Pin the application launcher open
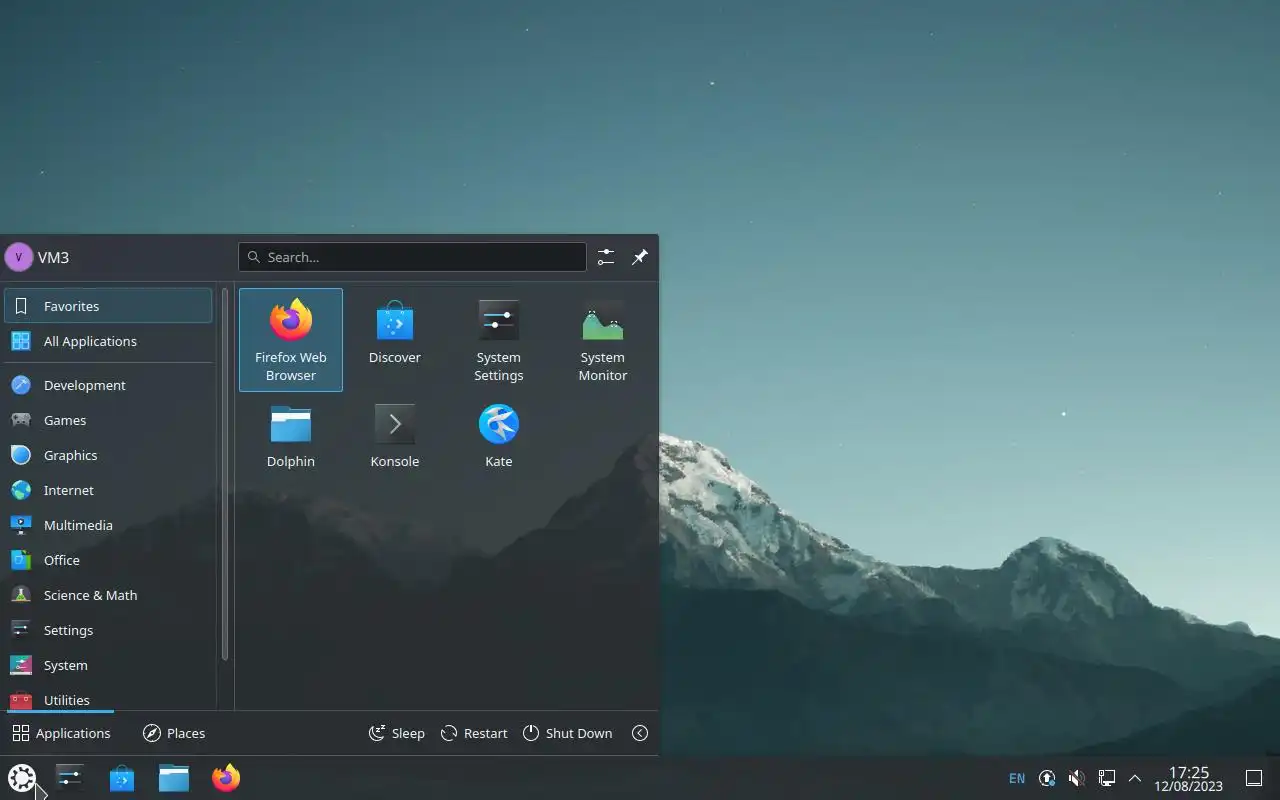Viewport: 1280px width, 800px height. click(x=640, y=257)
